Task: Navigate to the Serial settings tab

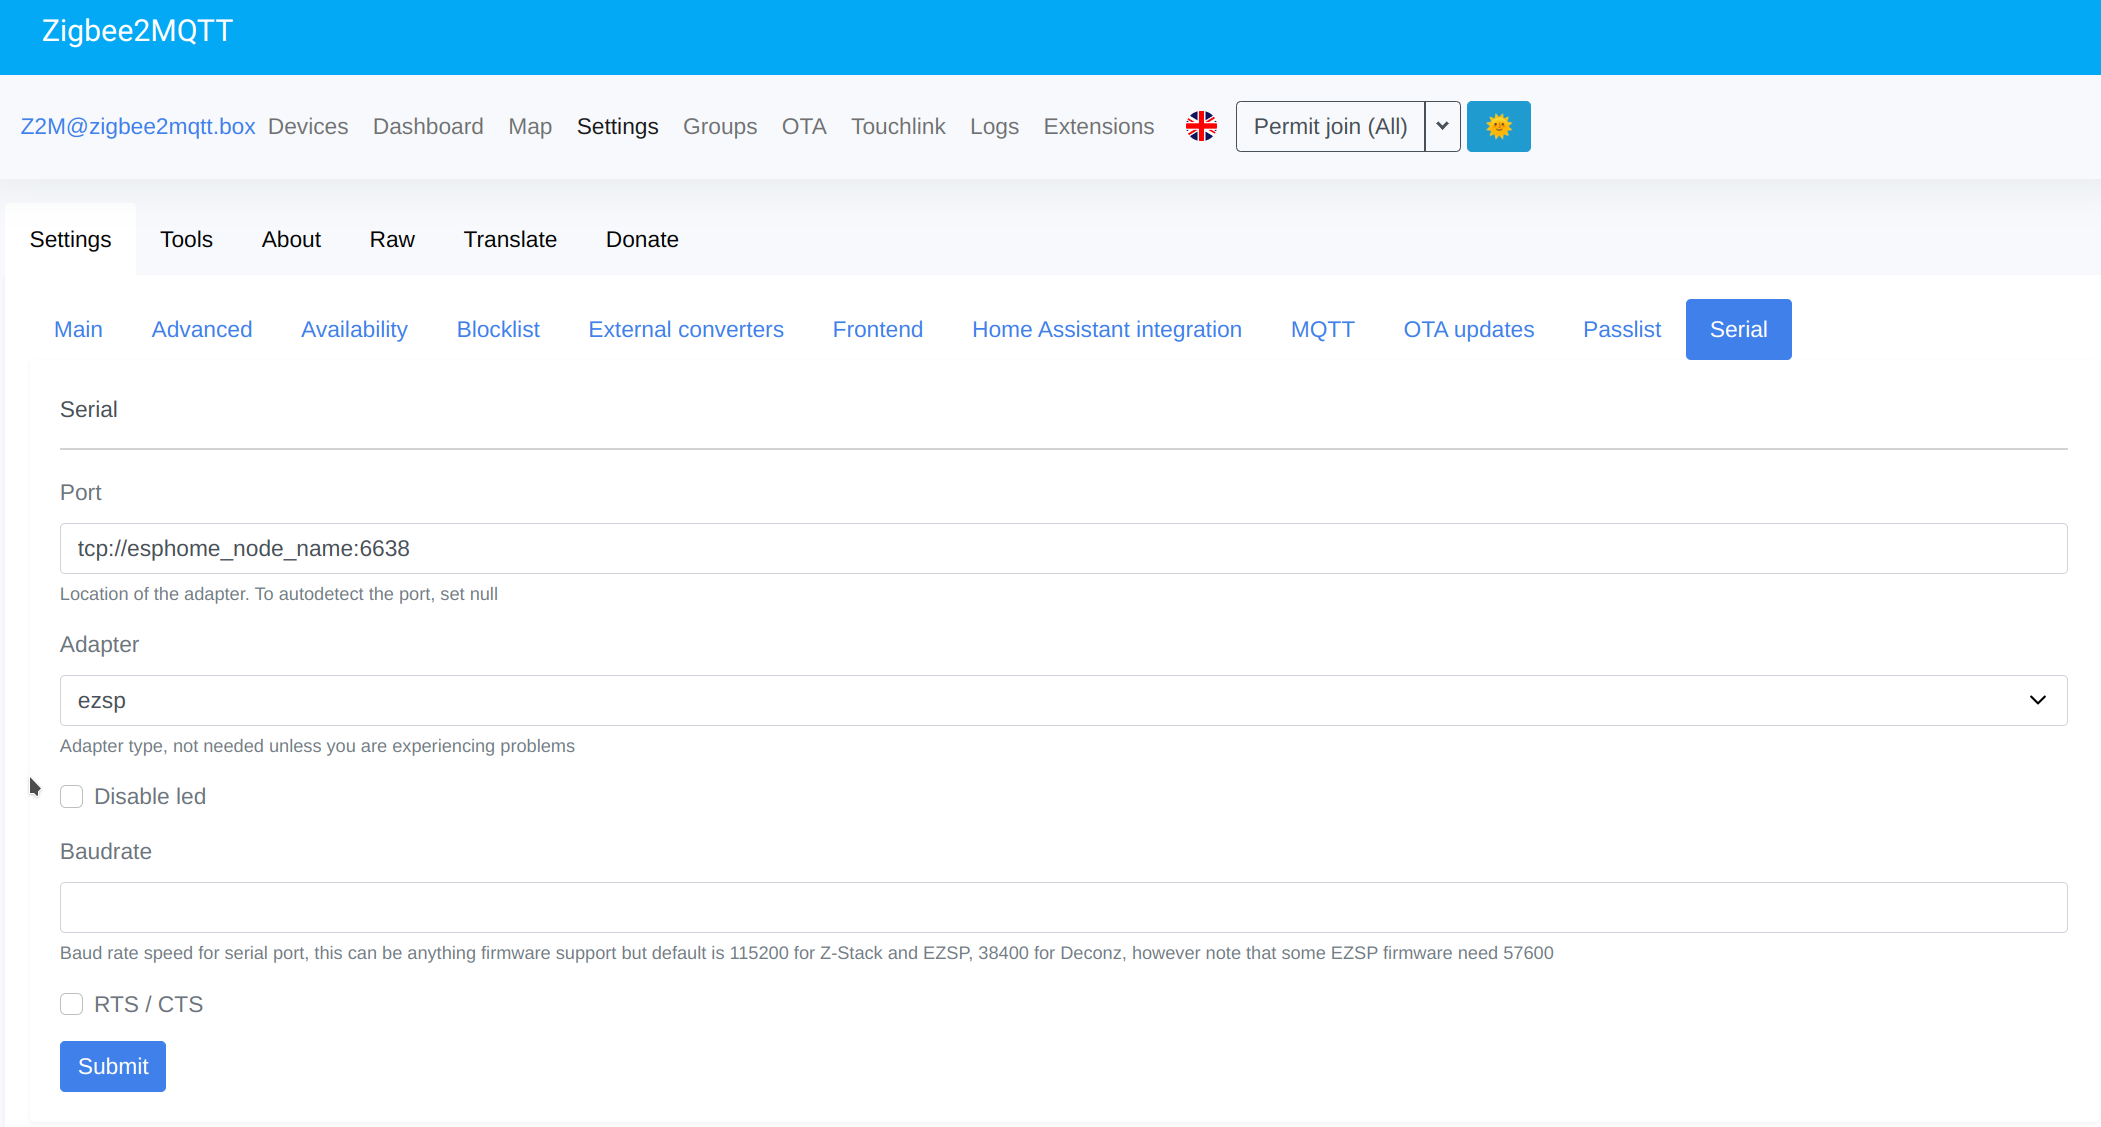Action: click(1738, 329)
